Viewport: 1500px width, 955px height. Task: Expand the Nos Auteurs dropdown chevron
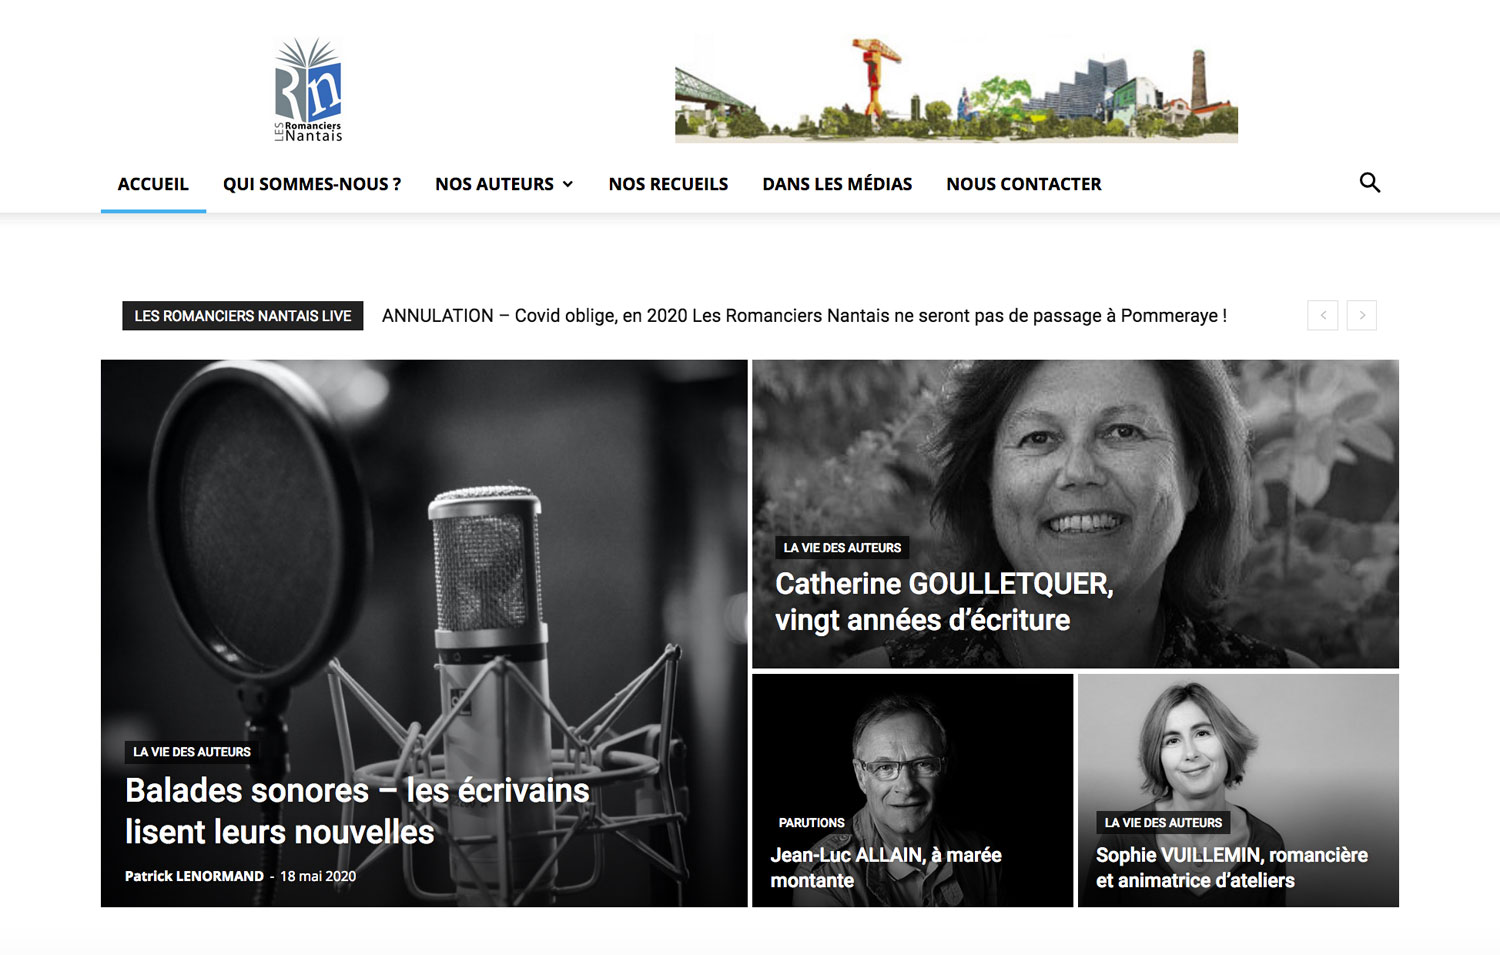click(568, 184)
